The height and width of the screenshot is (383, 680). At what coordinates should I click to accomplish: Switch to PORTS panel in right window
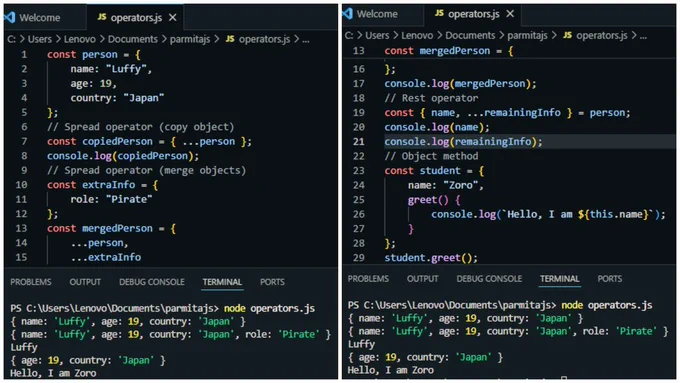[x=610, y=278]
